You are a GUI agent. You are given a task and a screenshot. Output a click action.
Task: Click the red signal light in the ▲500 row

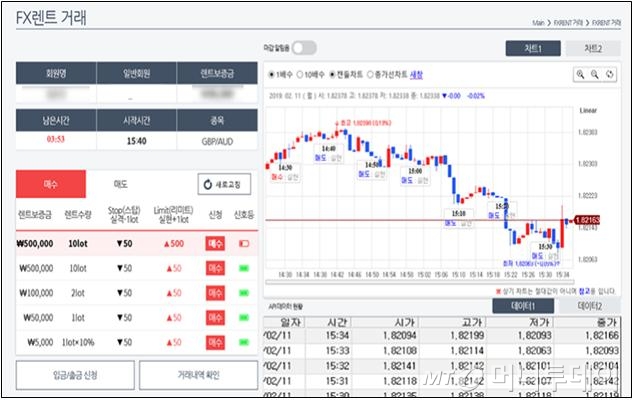(x=244, y=244)
